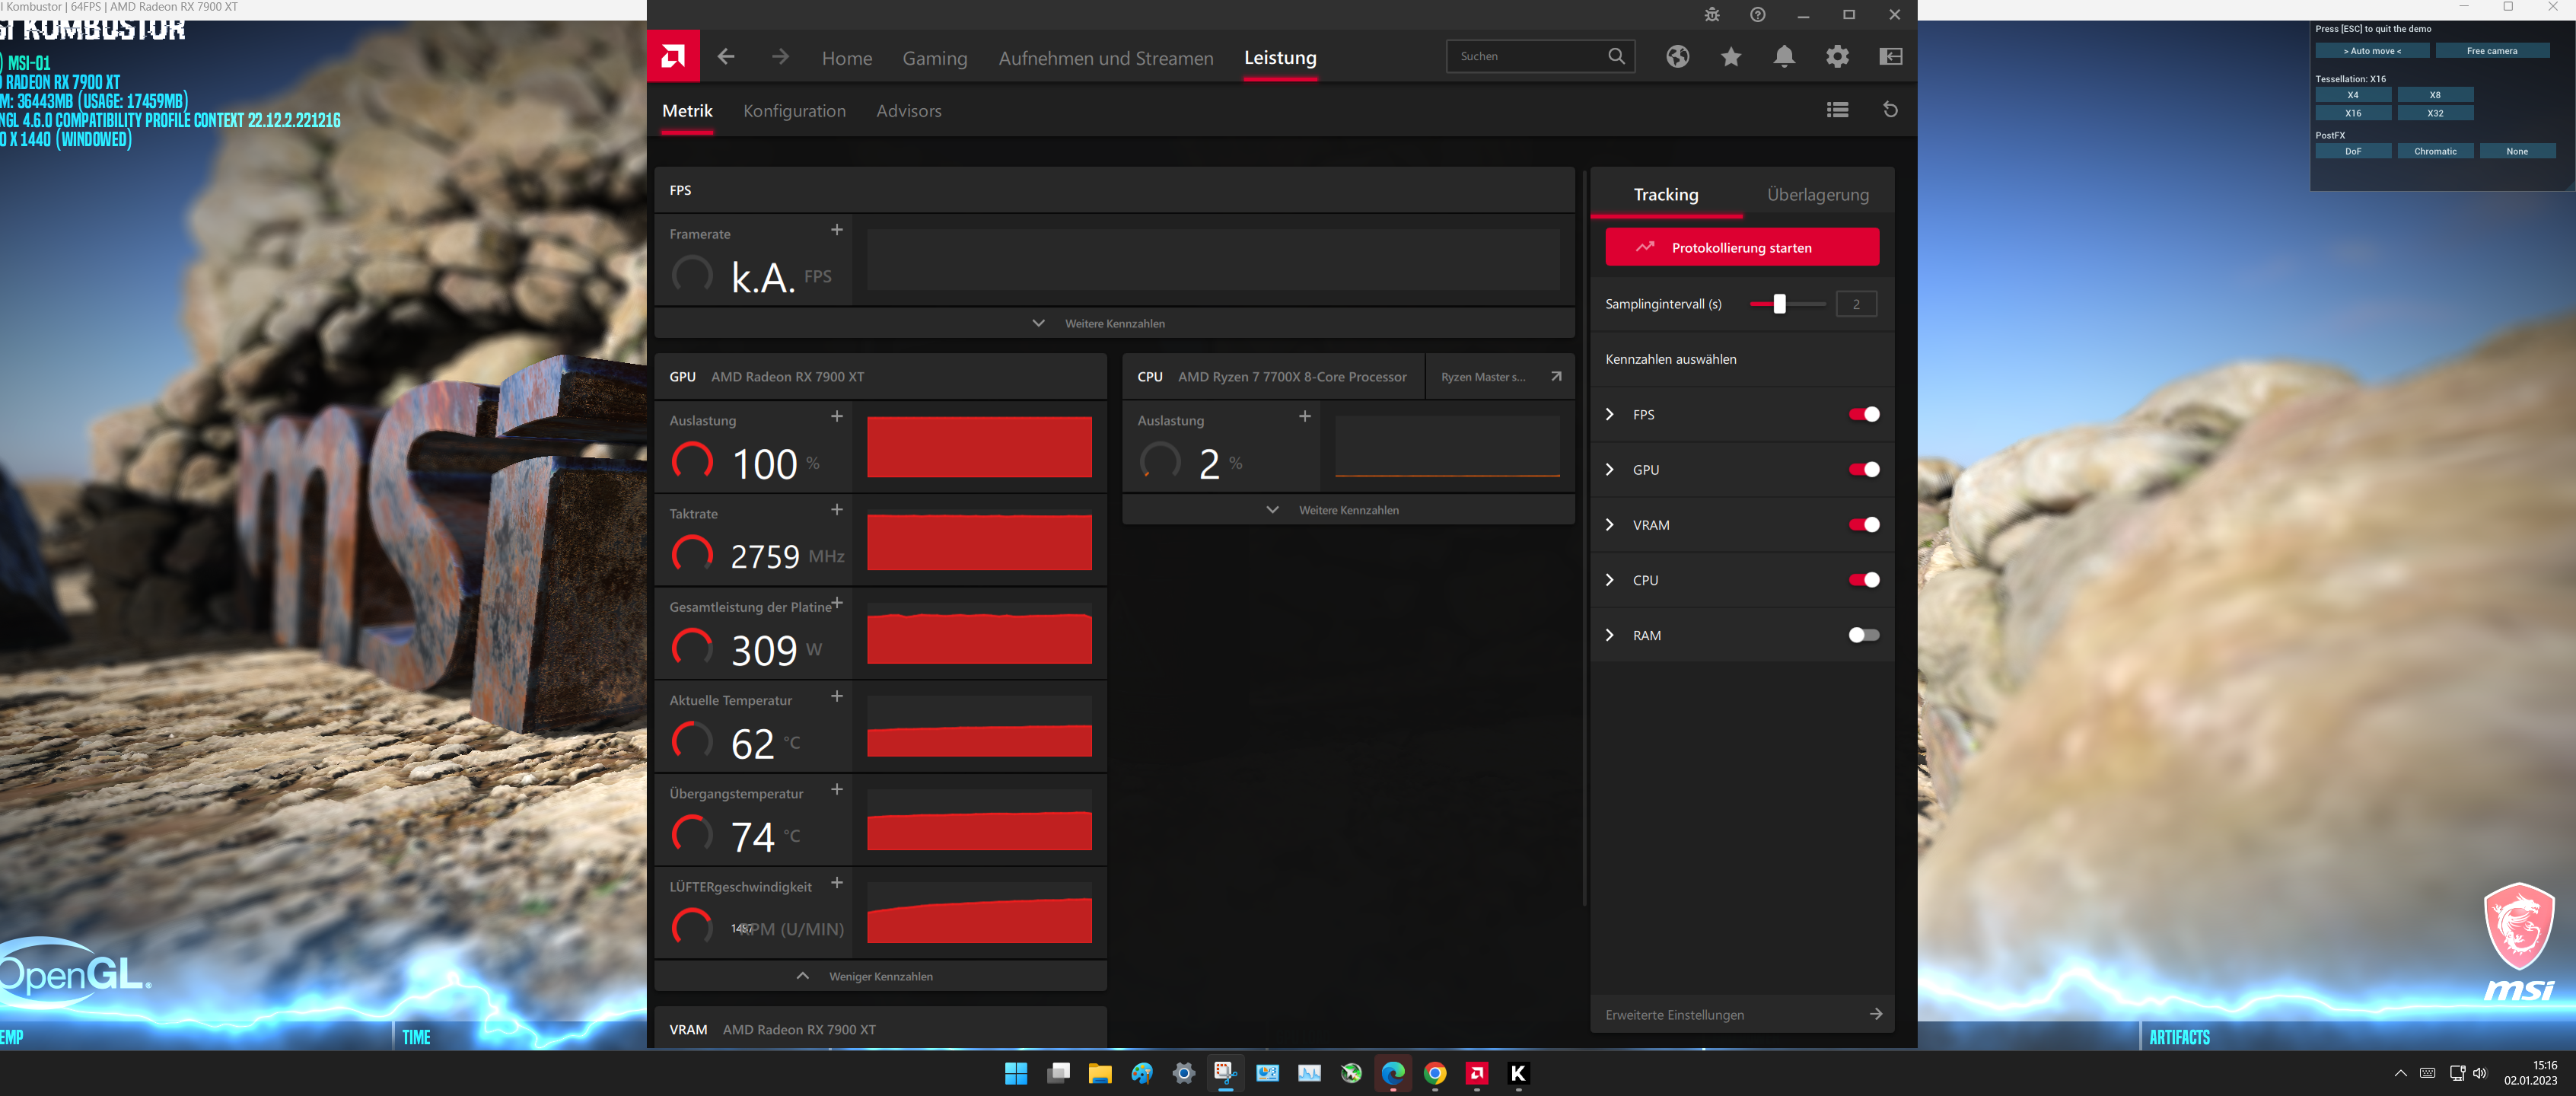Click the AMD logo home icon
The height and width of the screenshot is (1096, 2576).
pos(673,56)
